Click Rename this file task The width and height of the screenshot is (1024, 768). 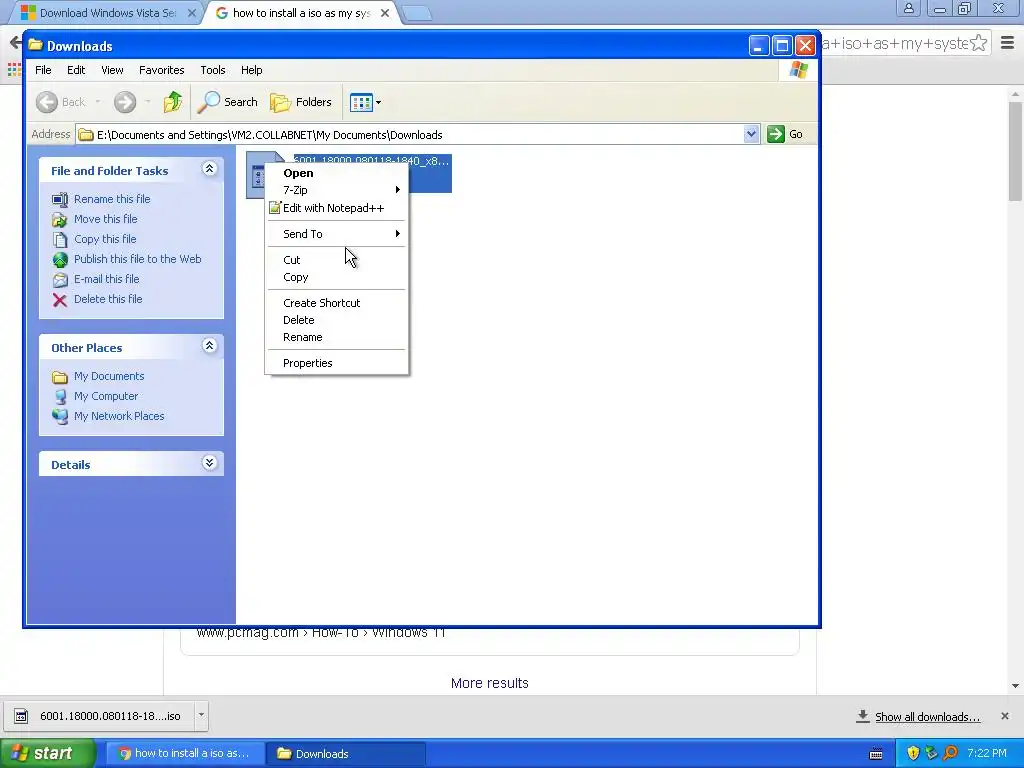[x=112, y=199]
